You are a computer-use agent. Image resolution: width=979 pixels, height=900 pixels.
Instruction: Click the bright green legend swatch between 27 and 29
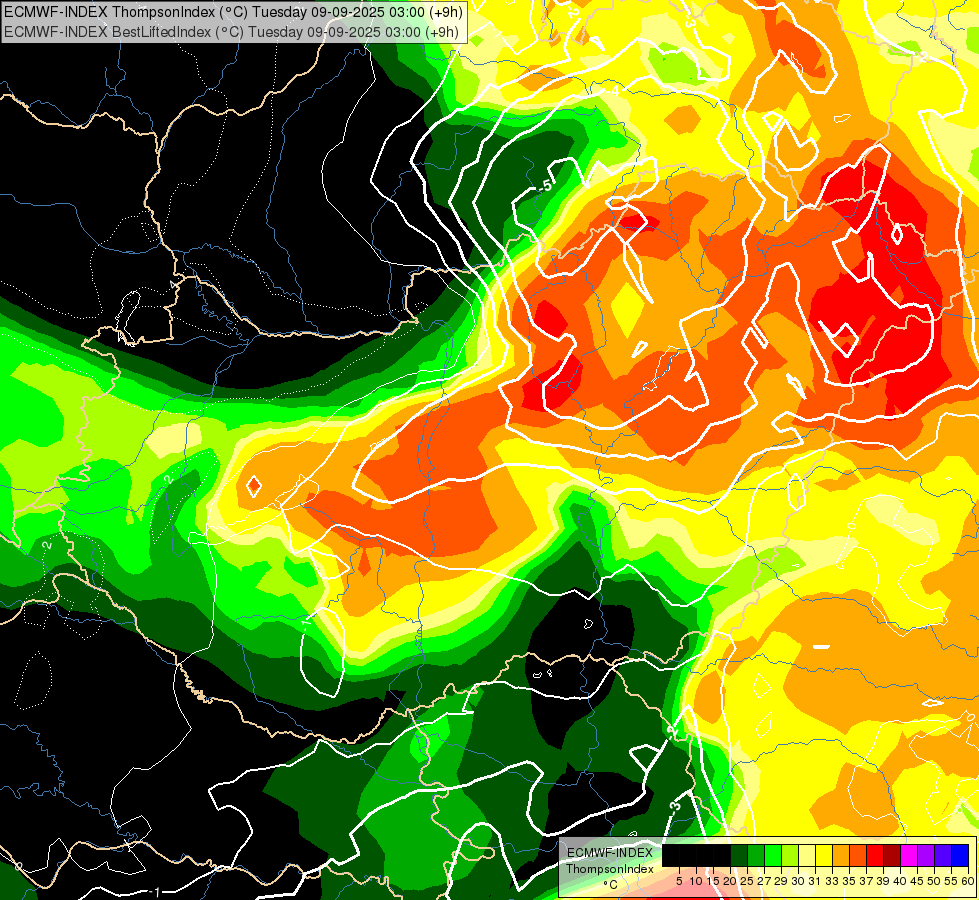click(x=773, y=855)
